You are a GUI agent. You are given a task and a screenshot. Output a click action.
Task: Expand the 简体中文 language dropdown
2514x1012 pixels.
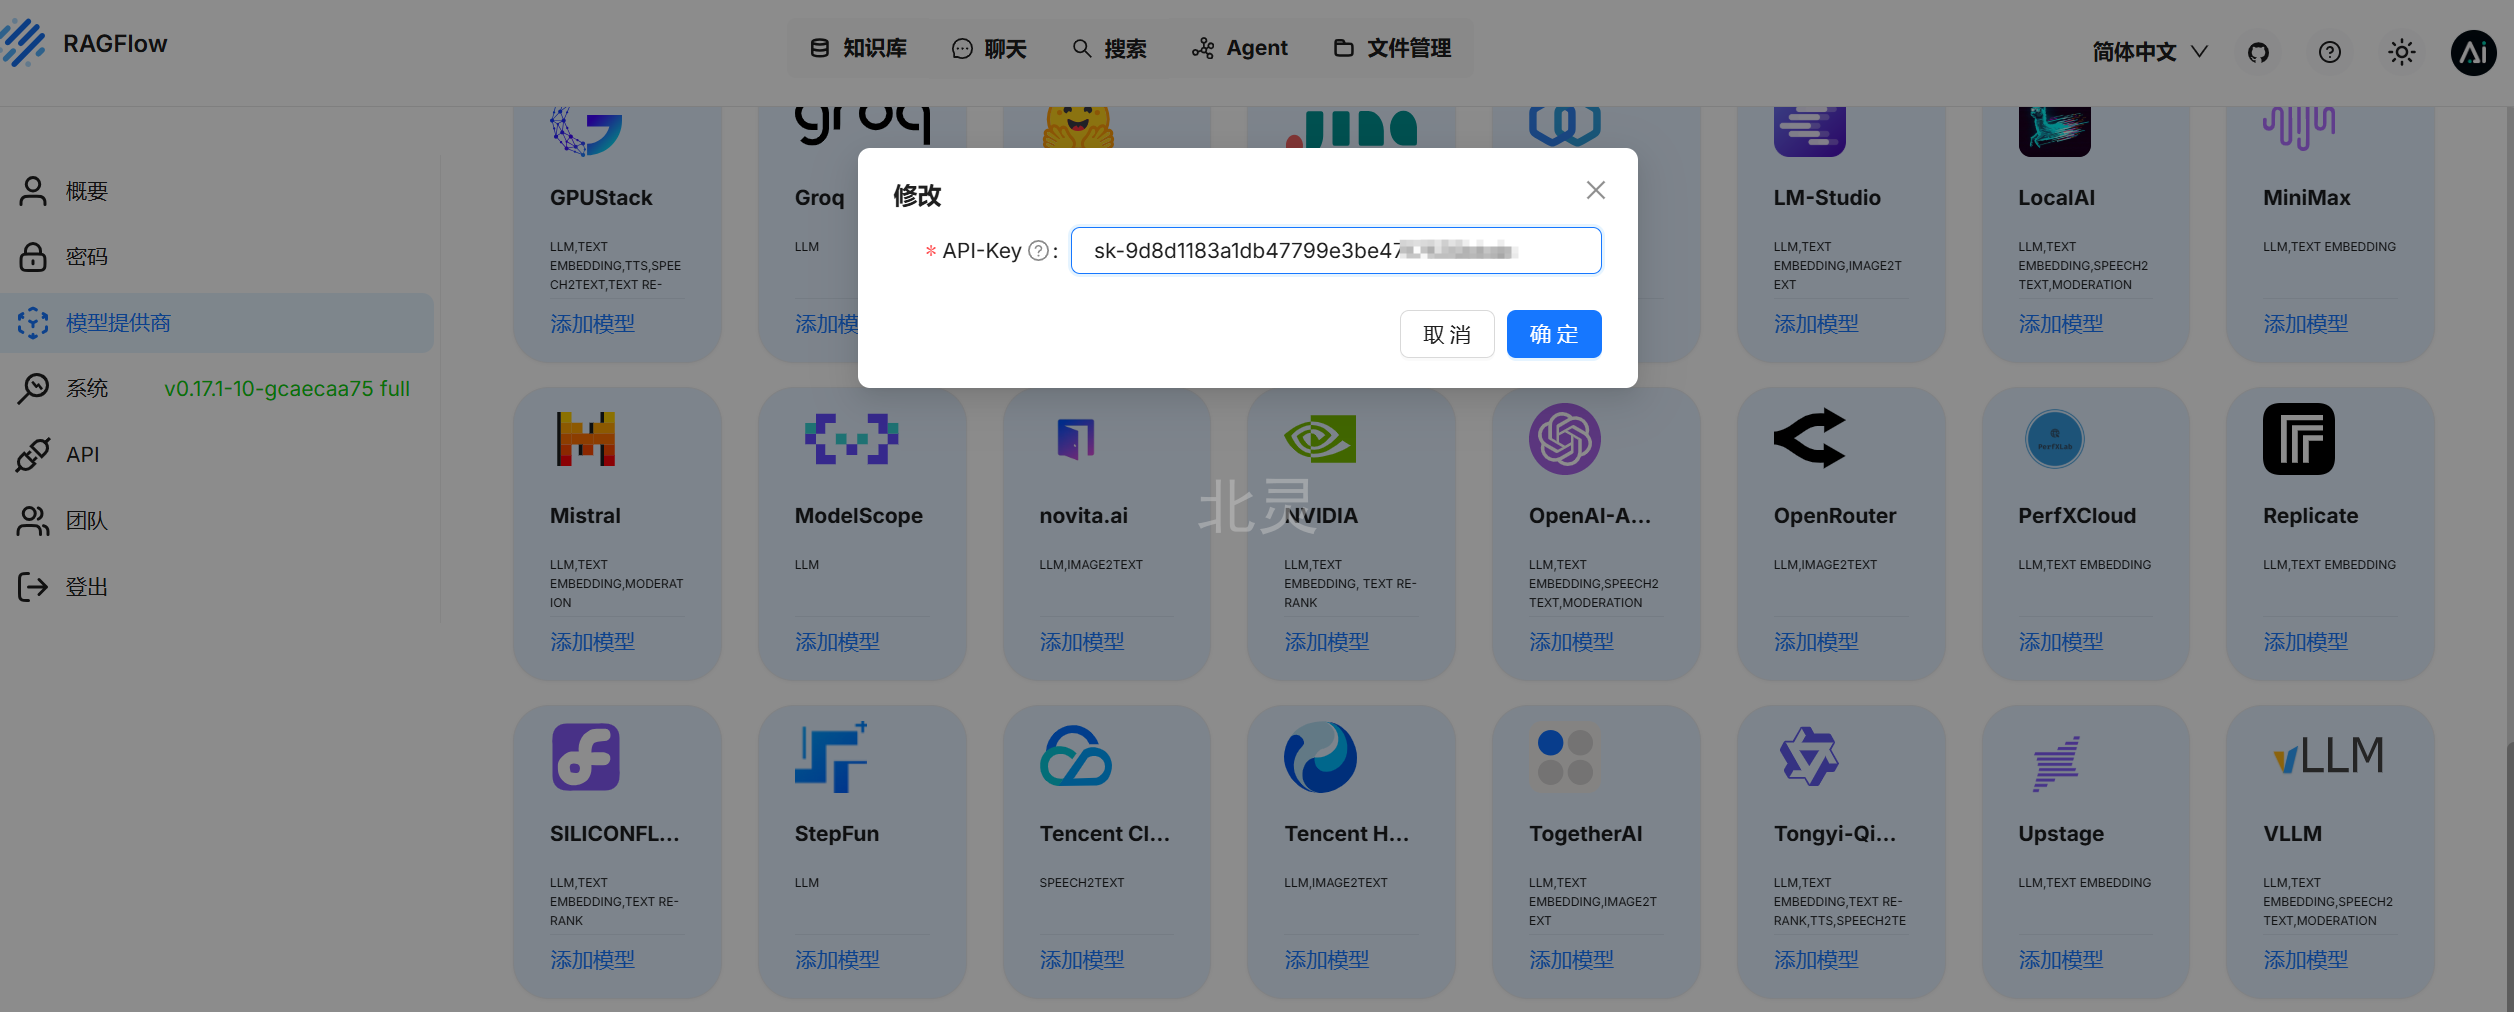click(2150, 52)
